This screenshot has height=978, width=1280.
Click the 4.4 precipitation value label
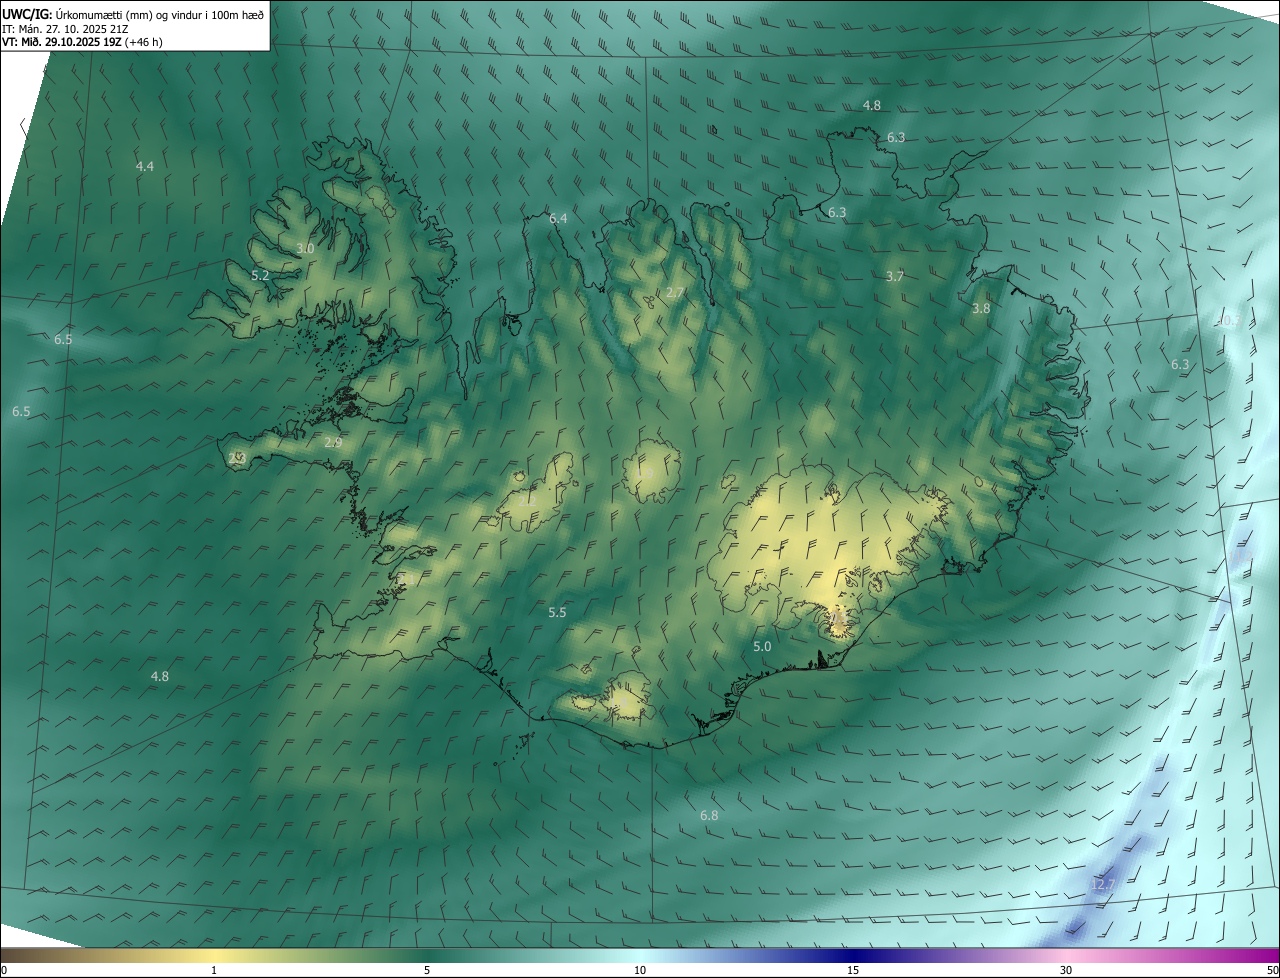click(x=145, y=166)
